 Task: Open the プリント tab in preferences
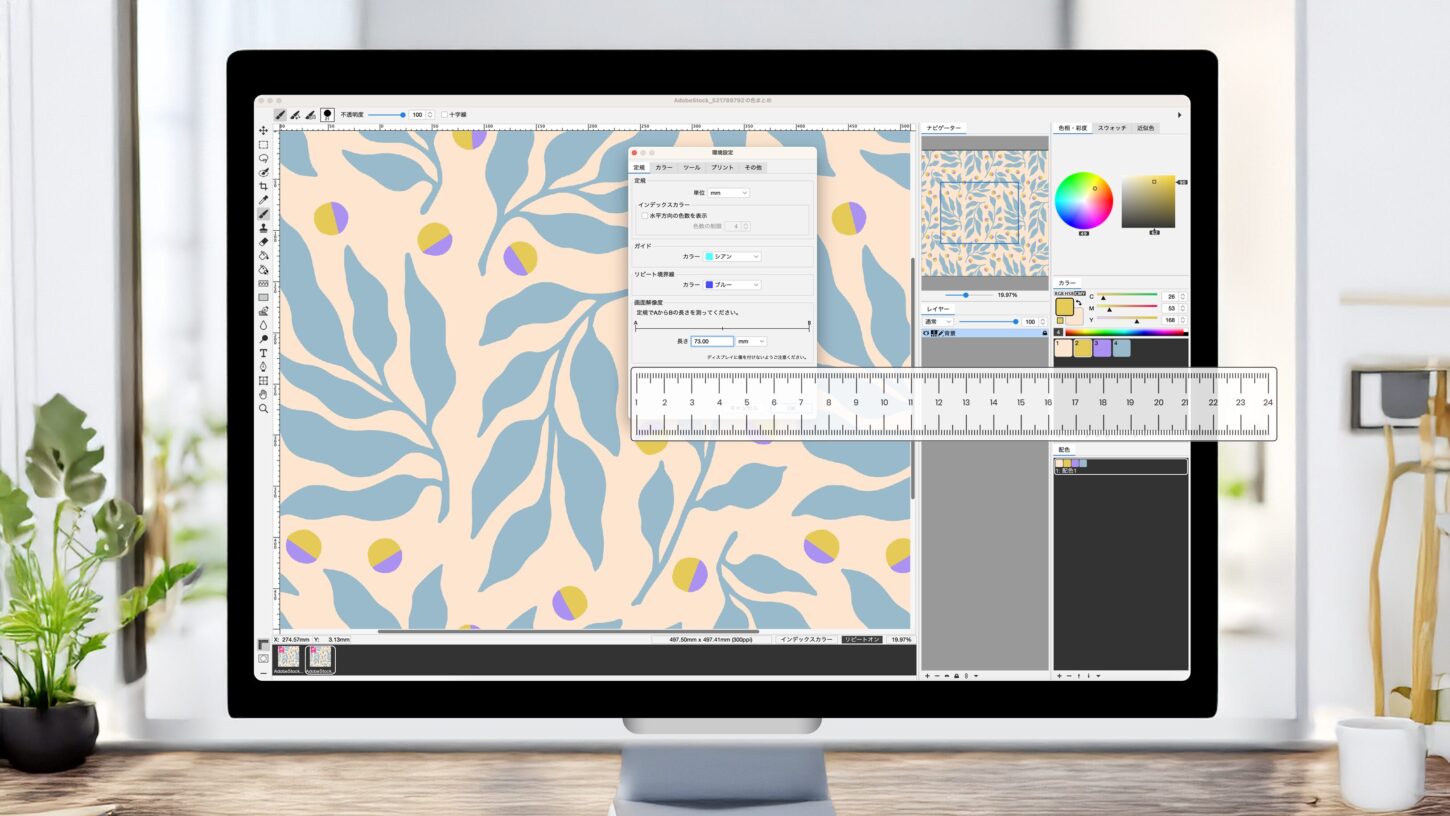[722, 167]
